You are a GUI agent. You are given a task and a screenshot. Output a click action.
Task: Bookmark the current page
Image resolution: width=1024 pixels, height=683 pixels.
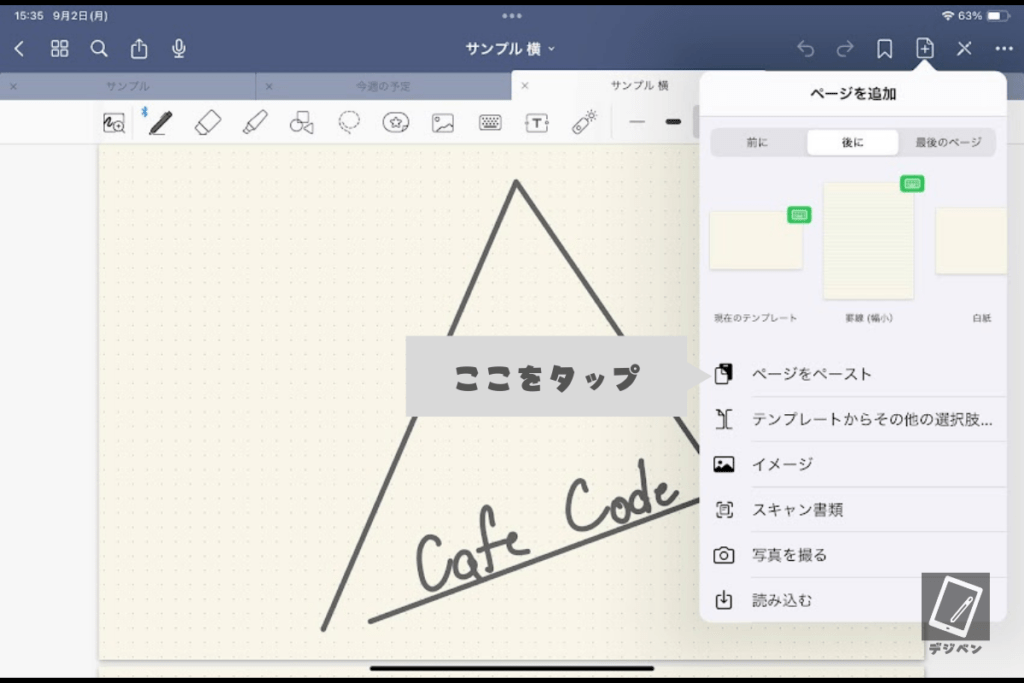[884, 48]
